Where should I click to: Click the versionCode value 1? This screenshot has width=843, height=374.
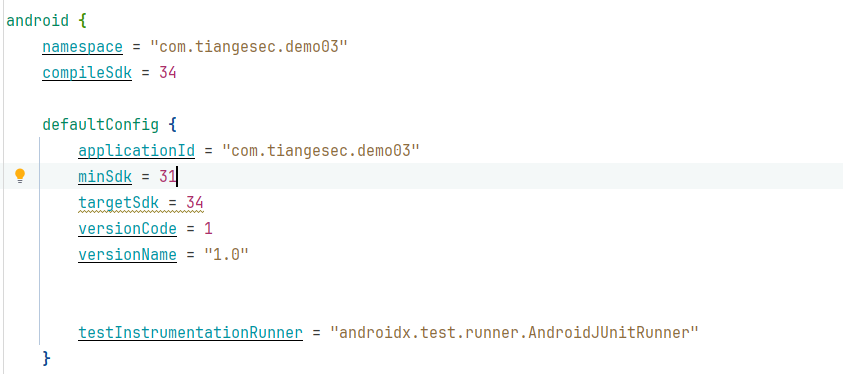pos(208,228)
